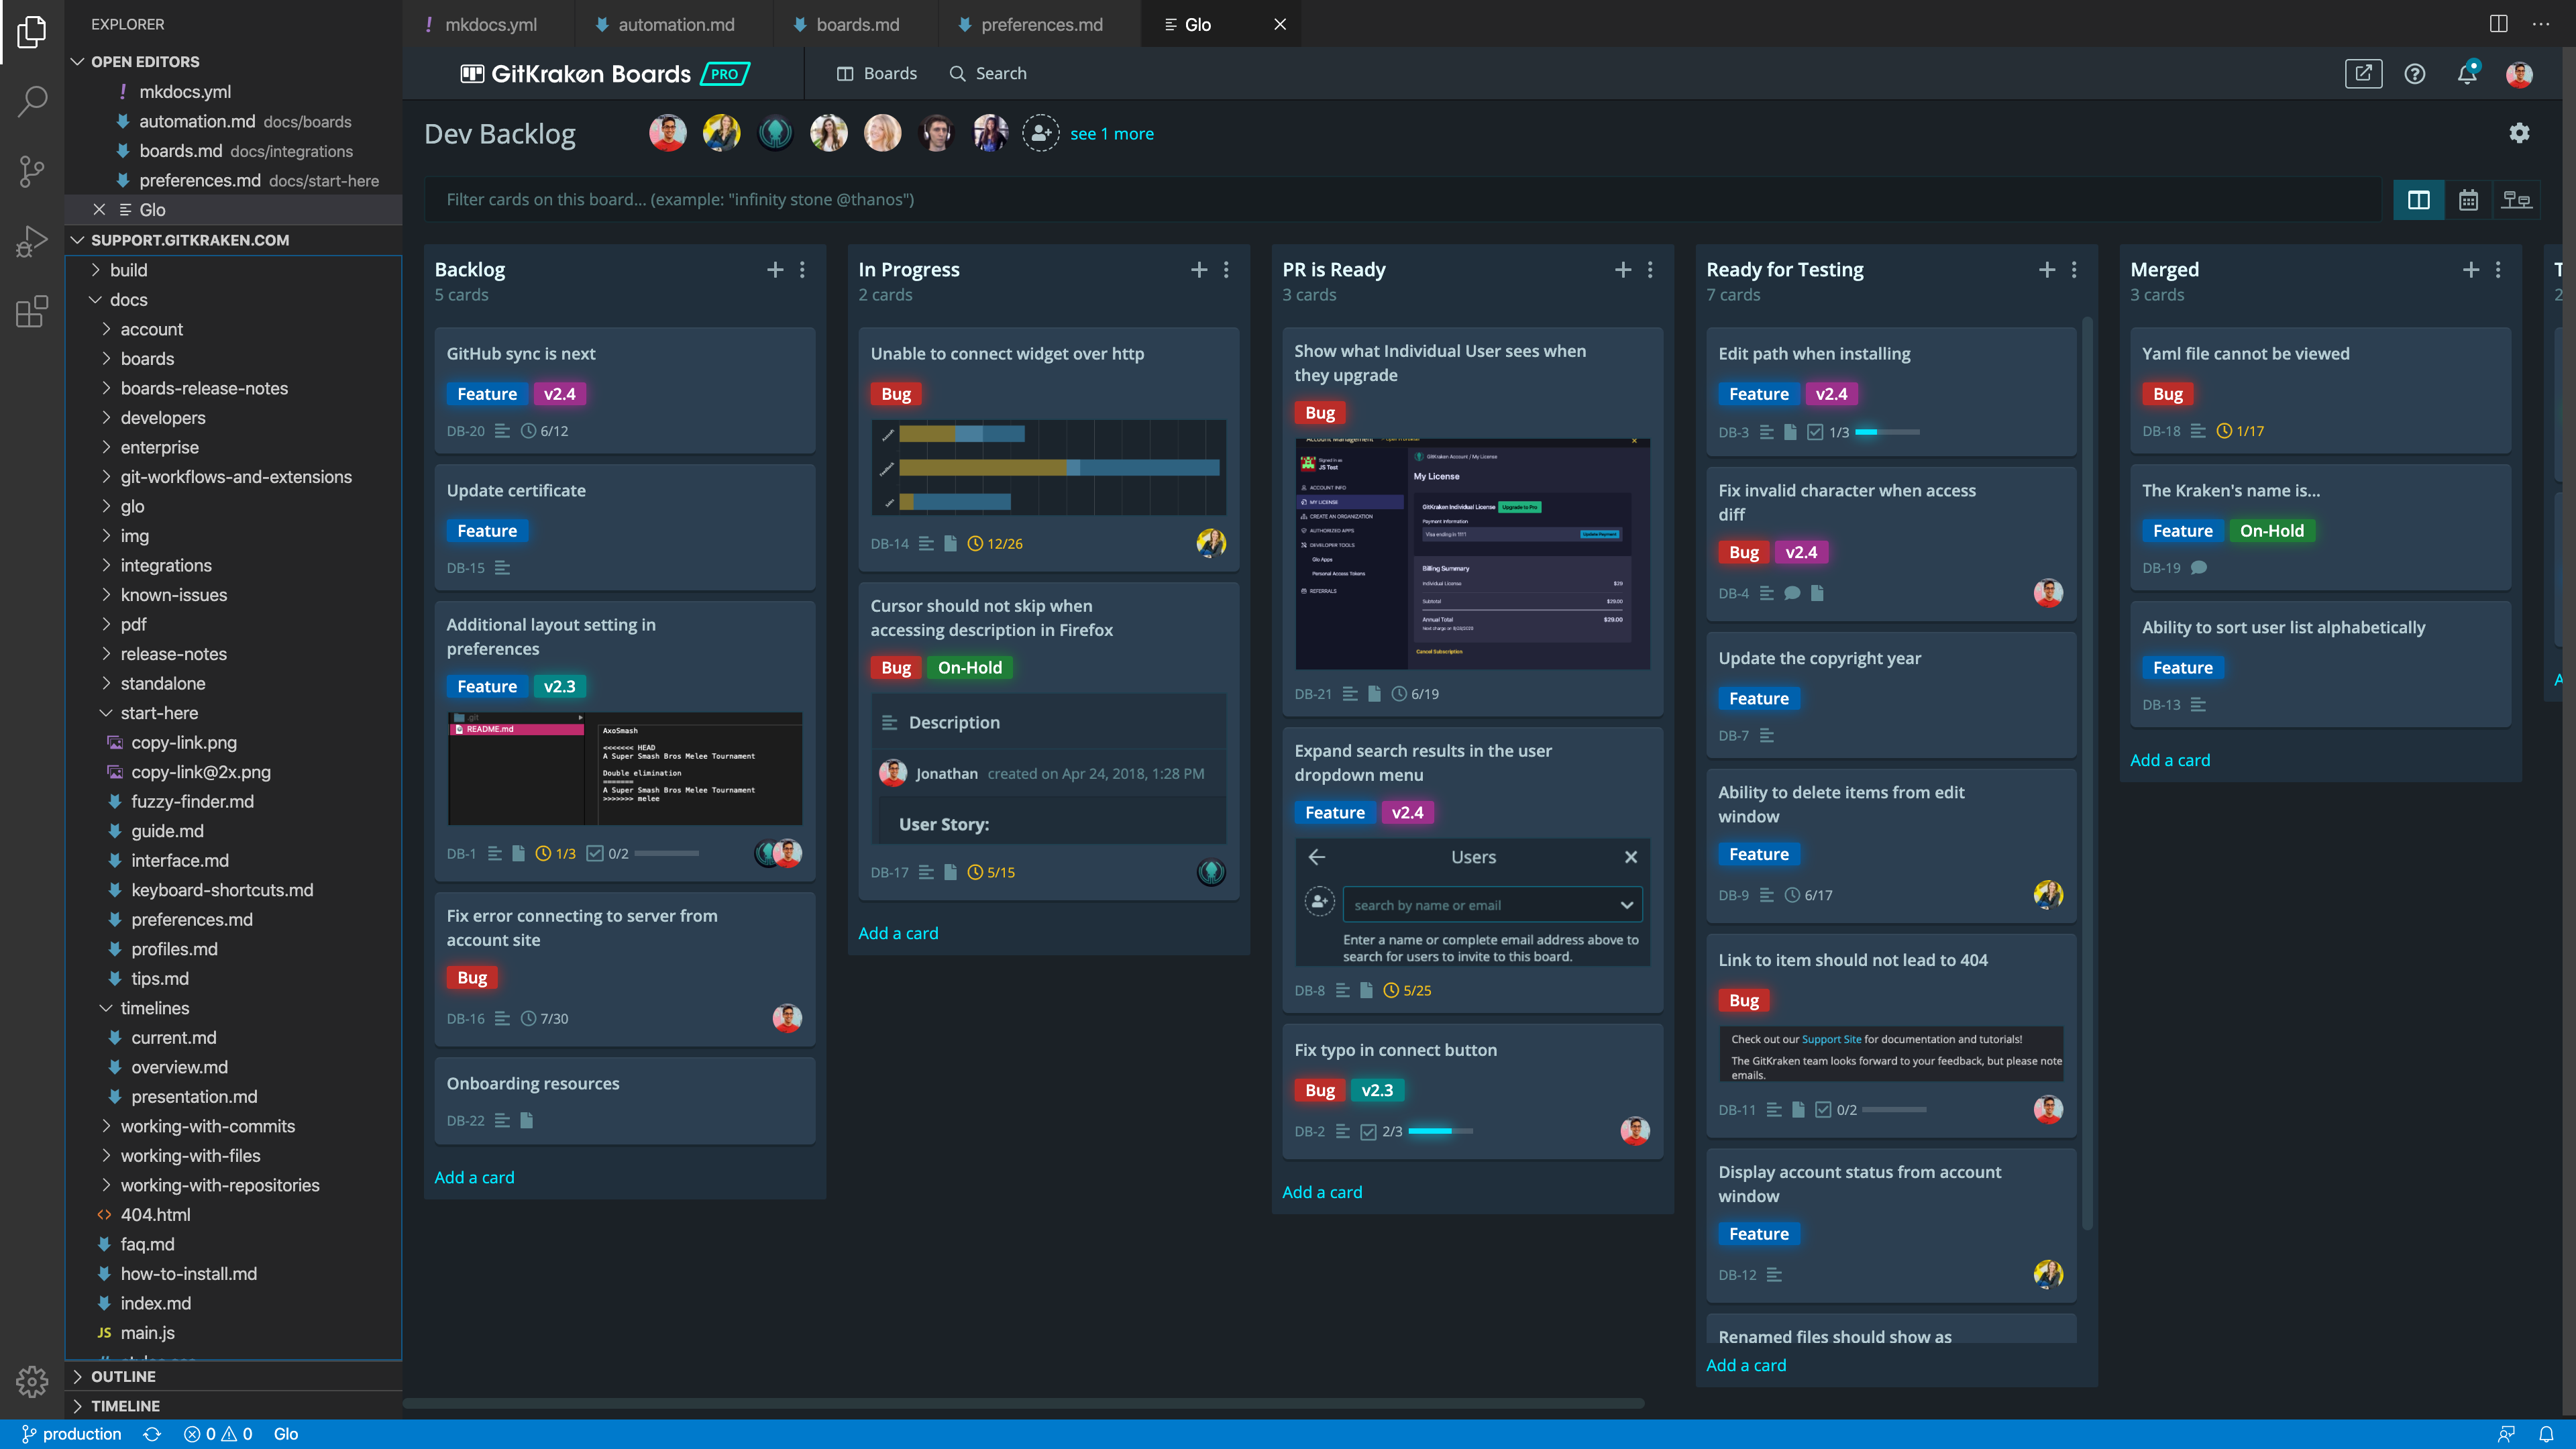Viewport: 2576px width, 1449px height.
Task: Open Search in GitKraken Boards
Action: [988, 74]
